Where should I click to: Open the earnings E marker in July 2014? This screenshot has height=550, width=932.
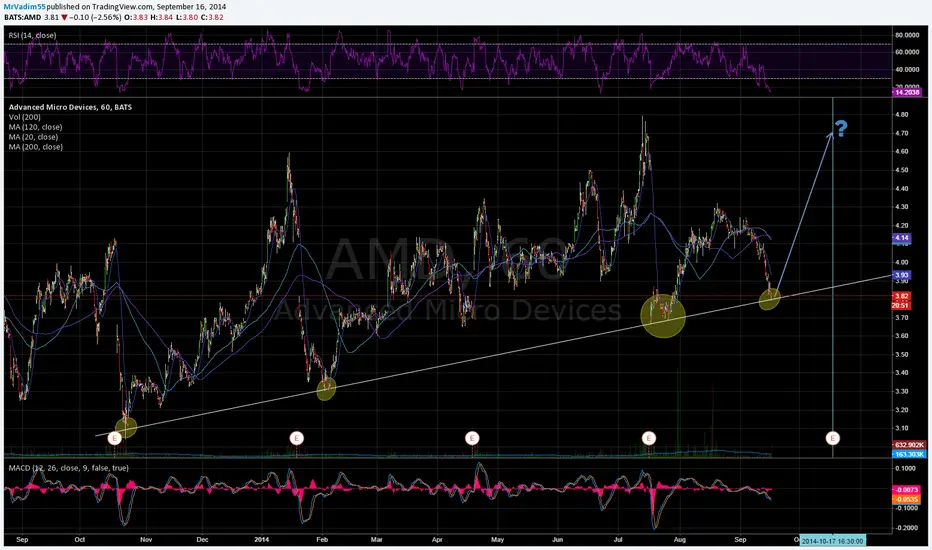coord(648,438)
